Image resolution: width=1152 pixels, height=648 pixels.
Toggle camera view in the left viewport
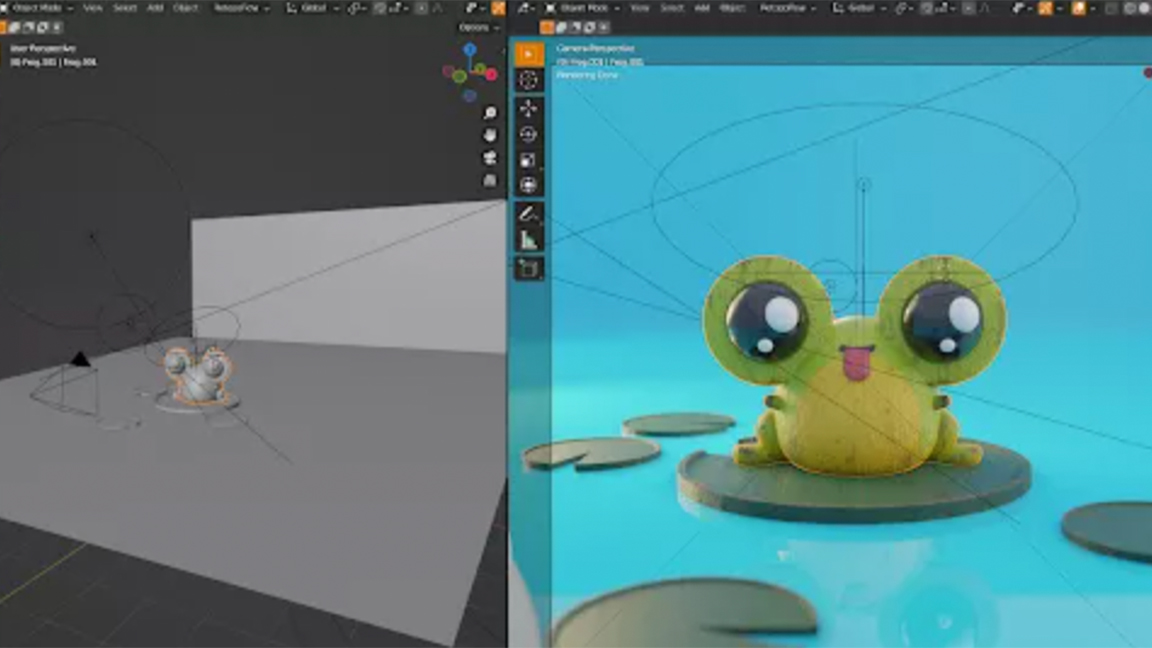coord(490,158)
